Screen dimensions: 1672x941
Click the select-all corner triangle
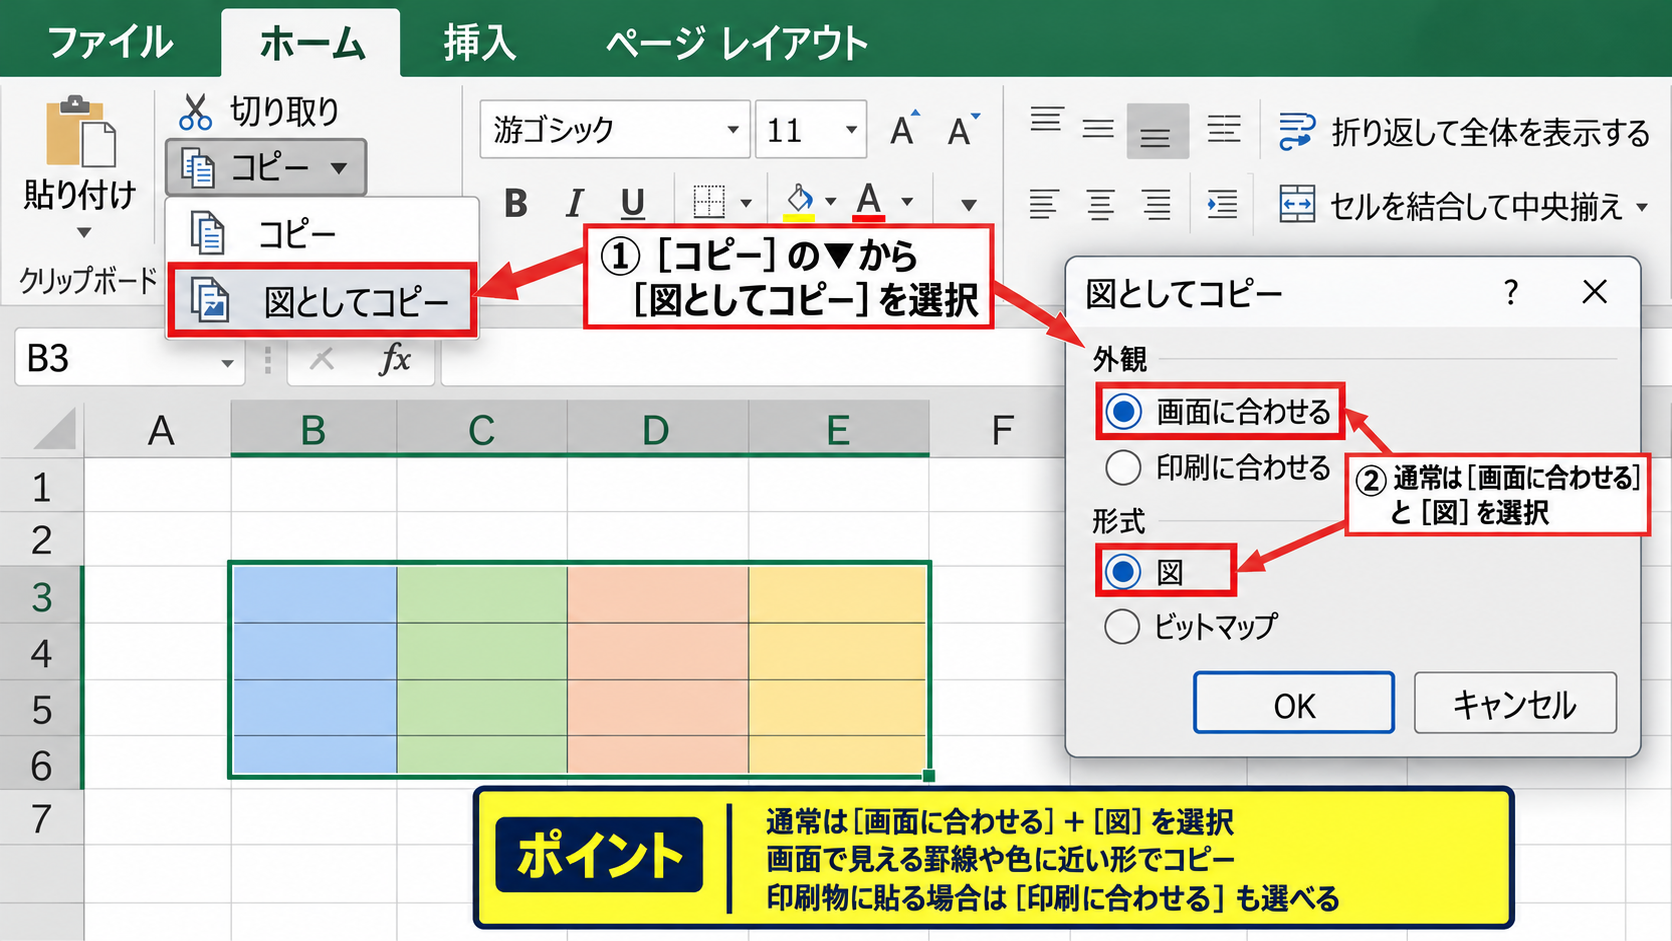55,429
